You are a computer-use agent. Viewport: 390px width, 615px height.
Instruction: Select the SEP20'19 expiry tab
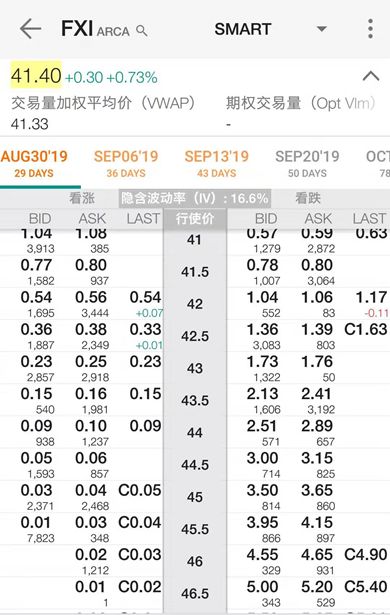307,163
